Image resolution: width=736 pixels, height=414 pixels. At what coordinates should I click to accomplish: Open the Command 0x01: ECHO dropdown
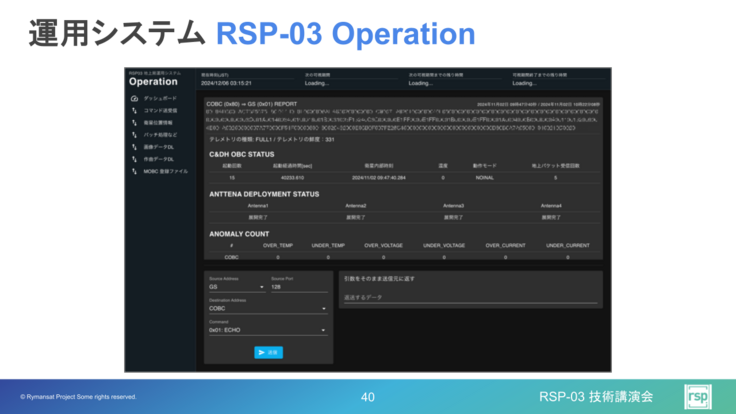point(267,329)
